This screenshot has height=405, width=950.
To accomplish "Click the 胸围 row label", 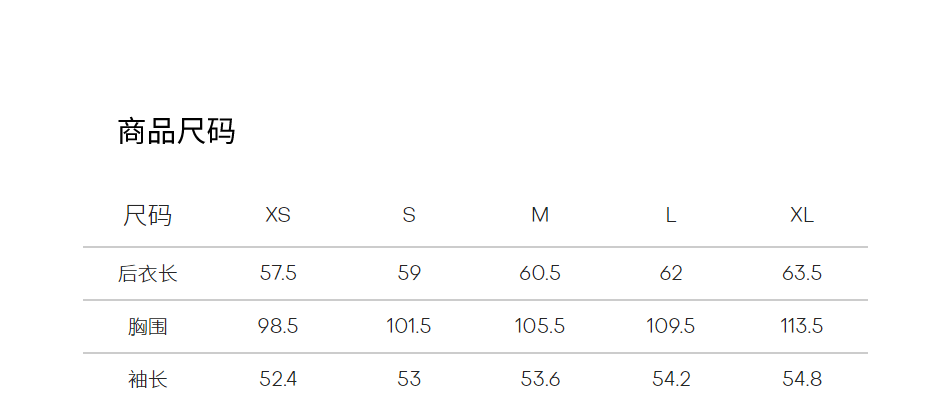I will click(x=147, y=326).
